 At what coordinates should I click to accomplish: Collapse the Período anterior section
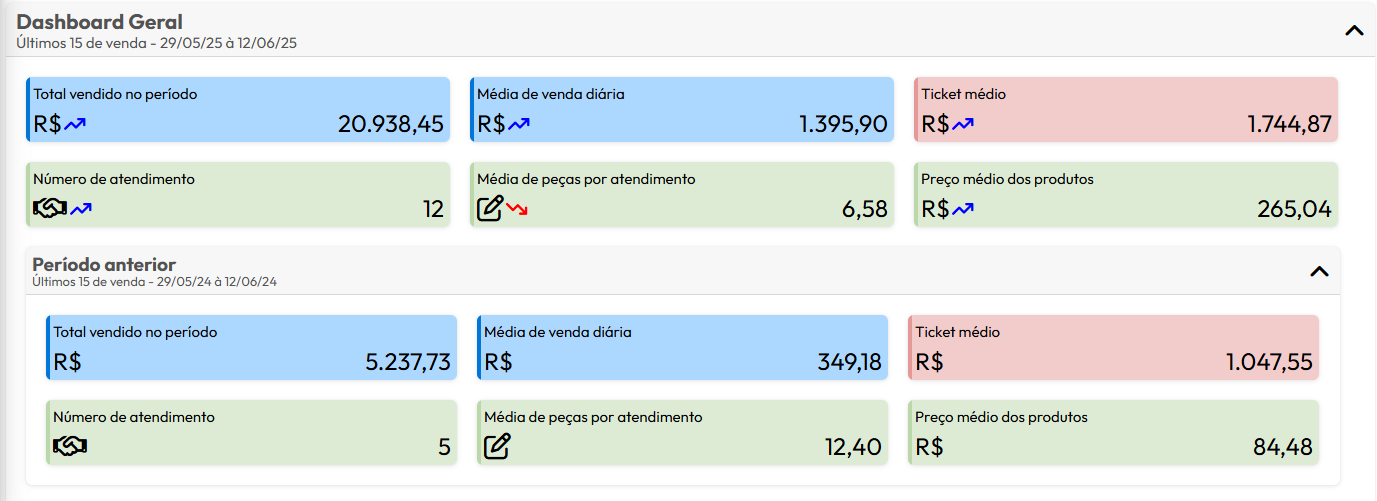point(1319,271)
